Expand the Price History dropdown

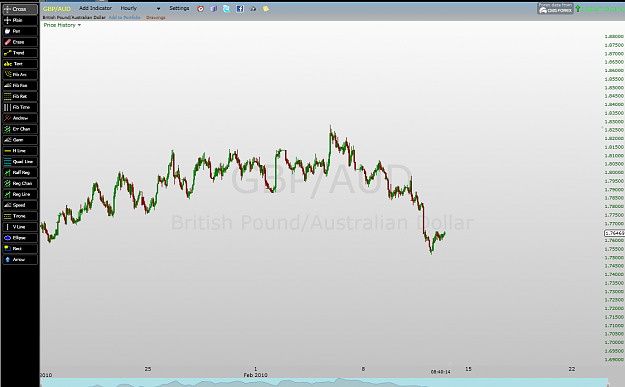tap(62, 25)
